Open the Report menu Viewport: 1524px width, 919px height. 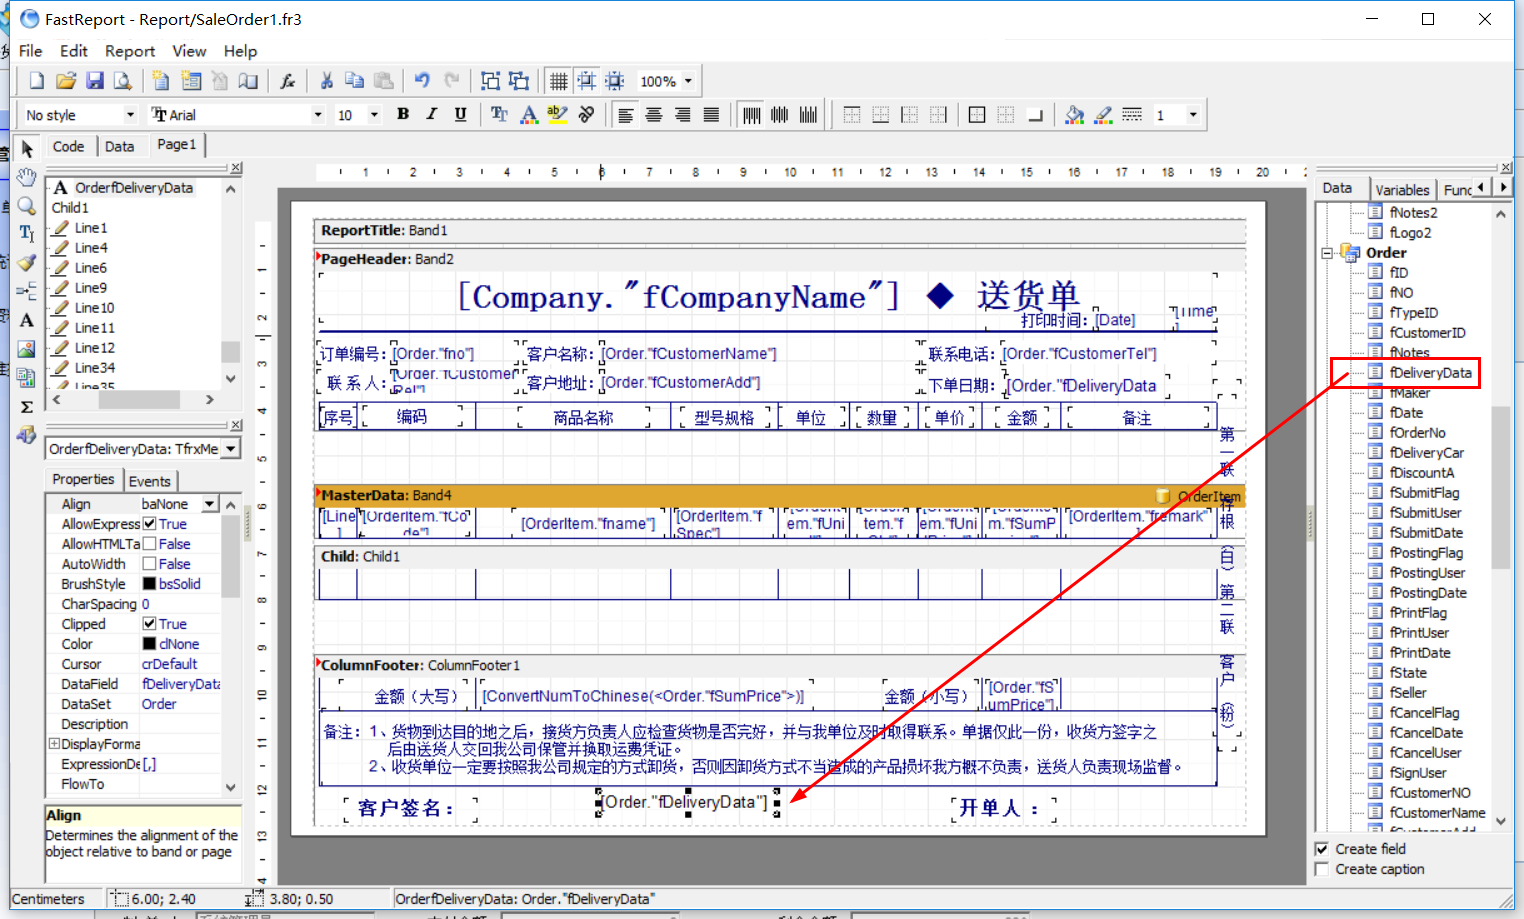130,51
